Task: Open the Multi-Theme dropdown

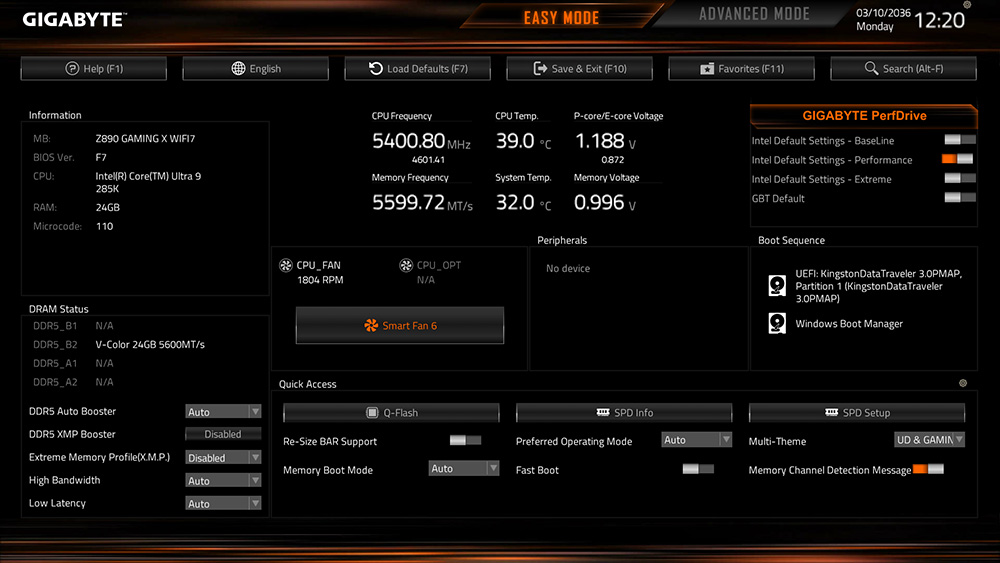Action: pos(929,440)
